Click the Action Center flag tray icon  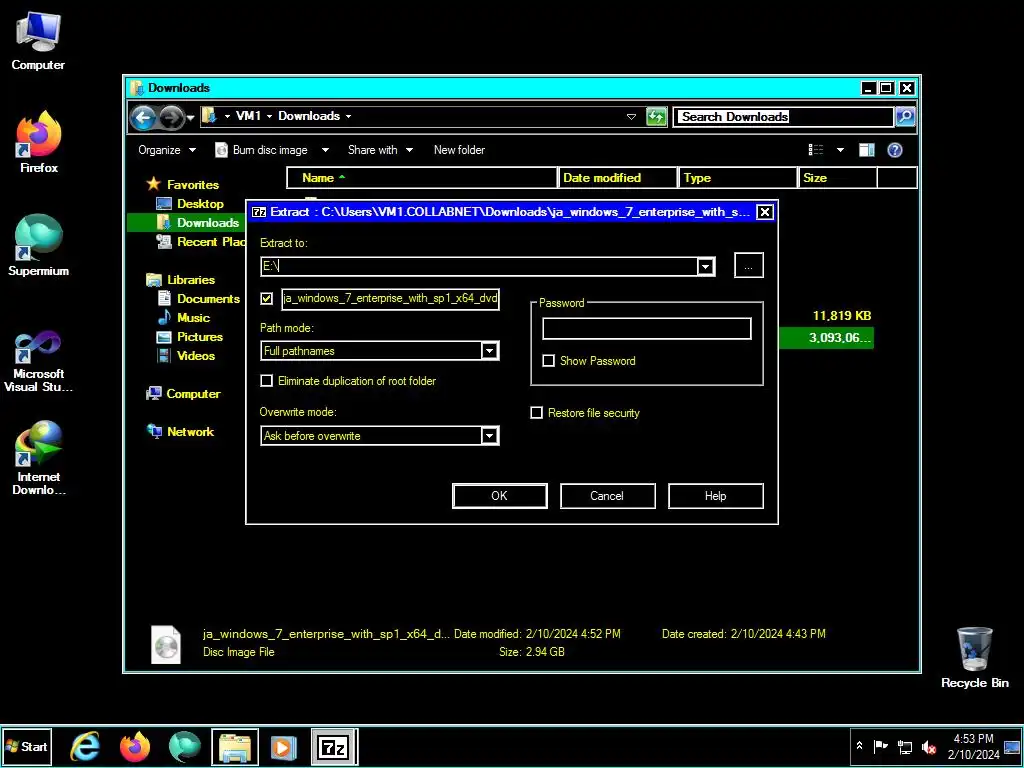[880, 746]
